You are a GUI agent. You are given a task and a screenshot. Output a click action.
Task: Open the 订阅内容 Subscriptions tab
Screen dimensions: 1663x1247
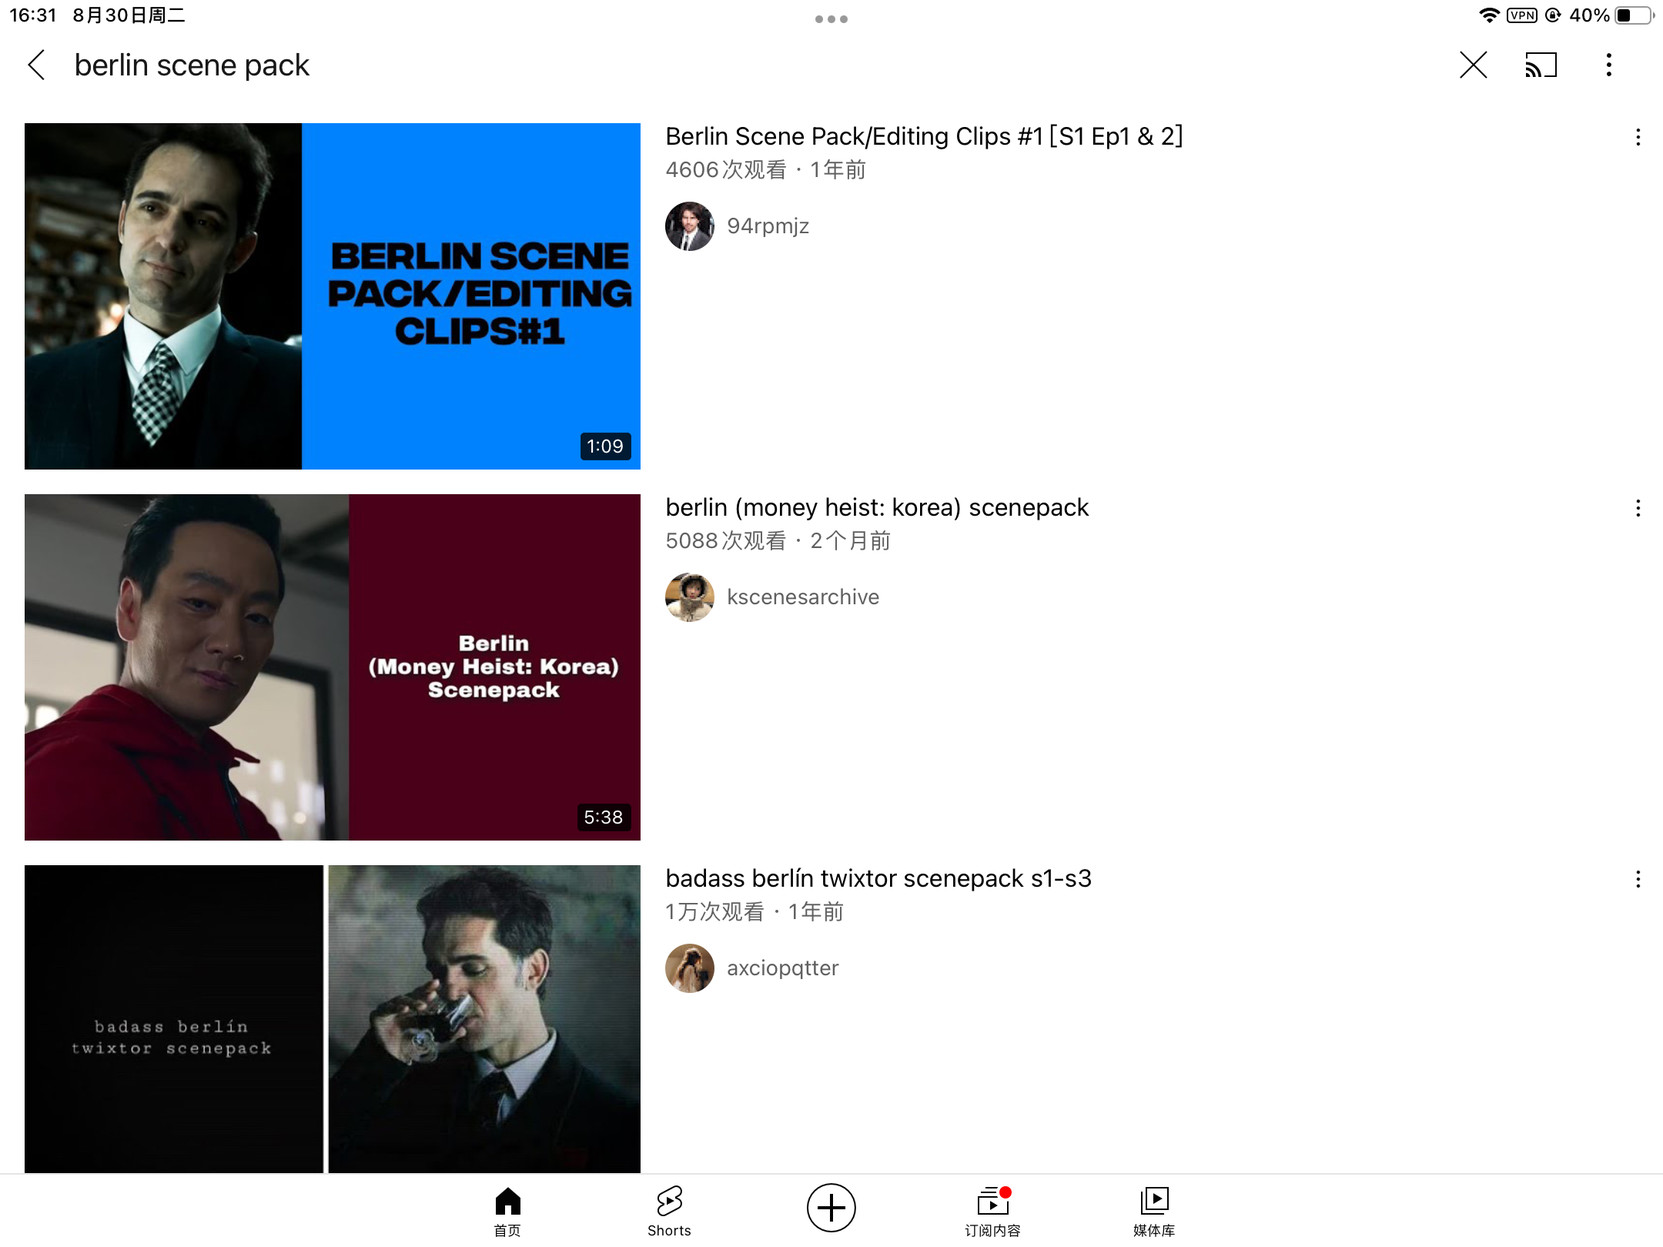993,1211
